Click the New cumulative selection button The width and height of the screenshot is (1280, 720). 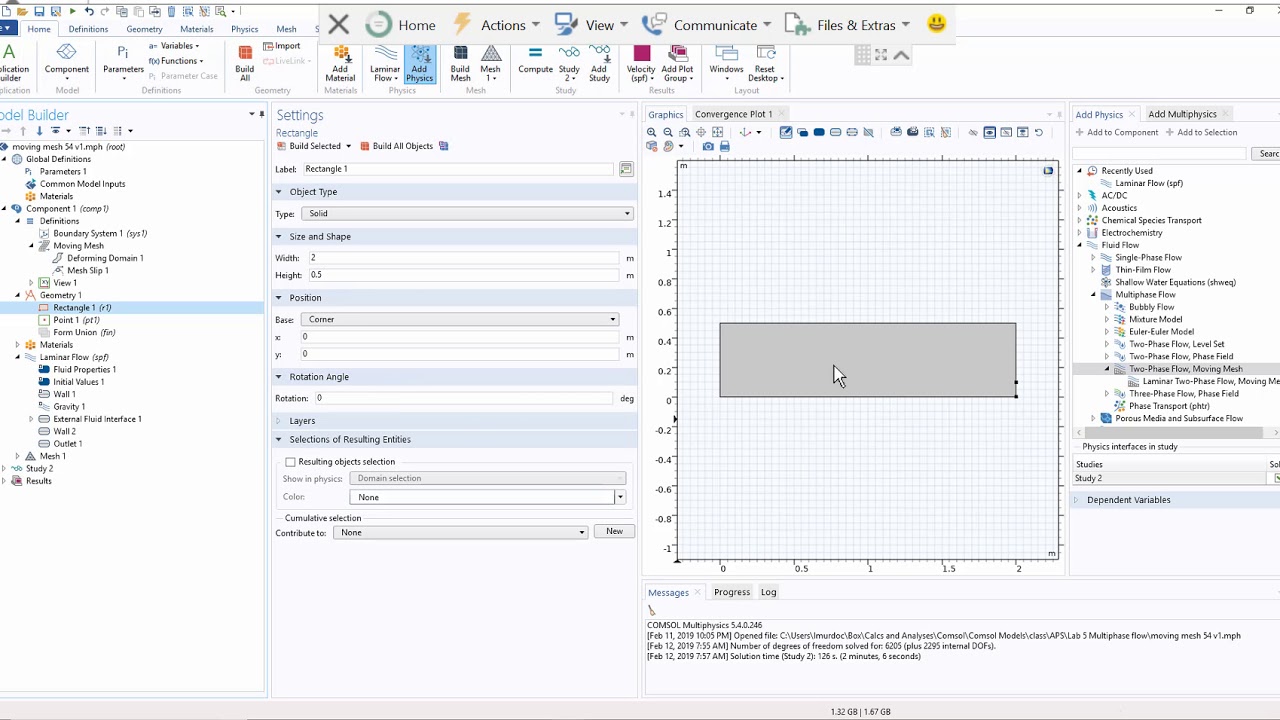pyautogui.click(x=614, y=532)
